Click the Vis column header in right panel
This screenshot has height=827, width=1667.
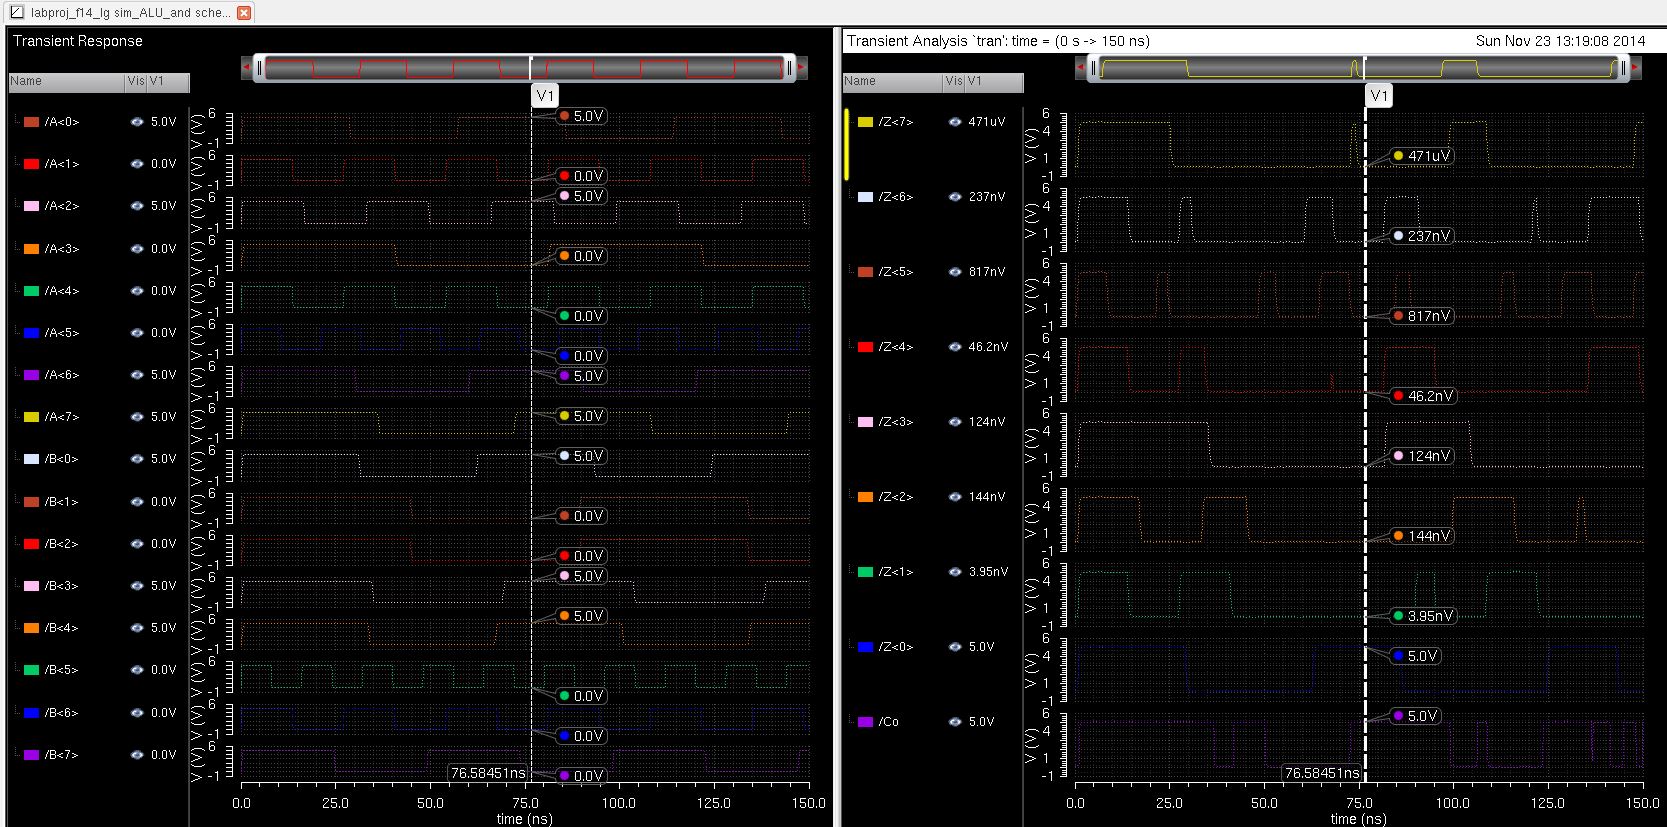[954, 82]
